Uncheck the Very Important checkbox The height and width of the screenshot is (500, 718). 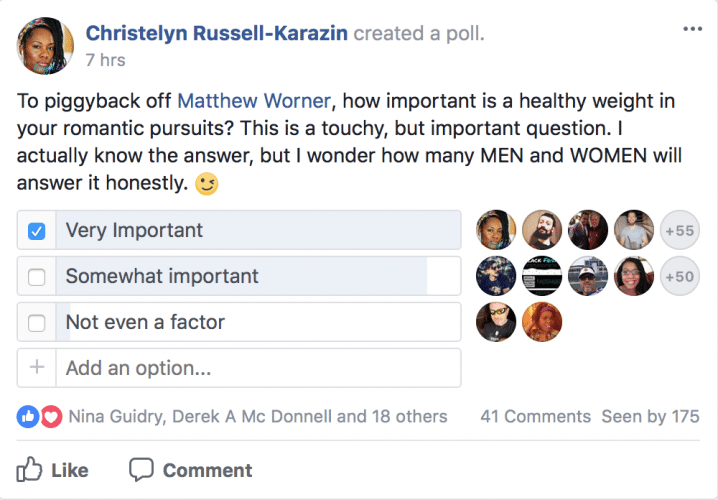click(x=37, y=231)
